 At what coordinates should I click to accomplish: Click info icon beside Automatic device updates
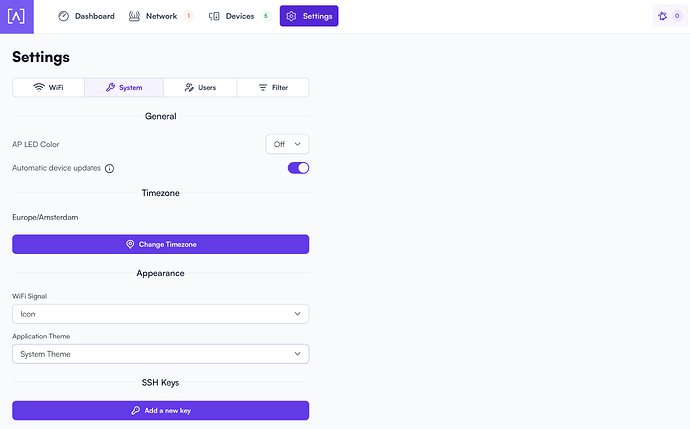110,169
